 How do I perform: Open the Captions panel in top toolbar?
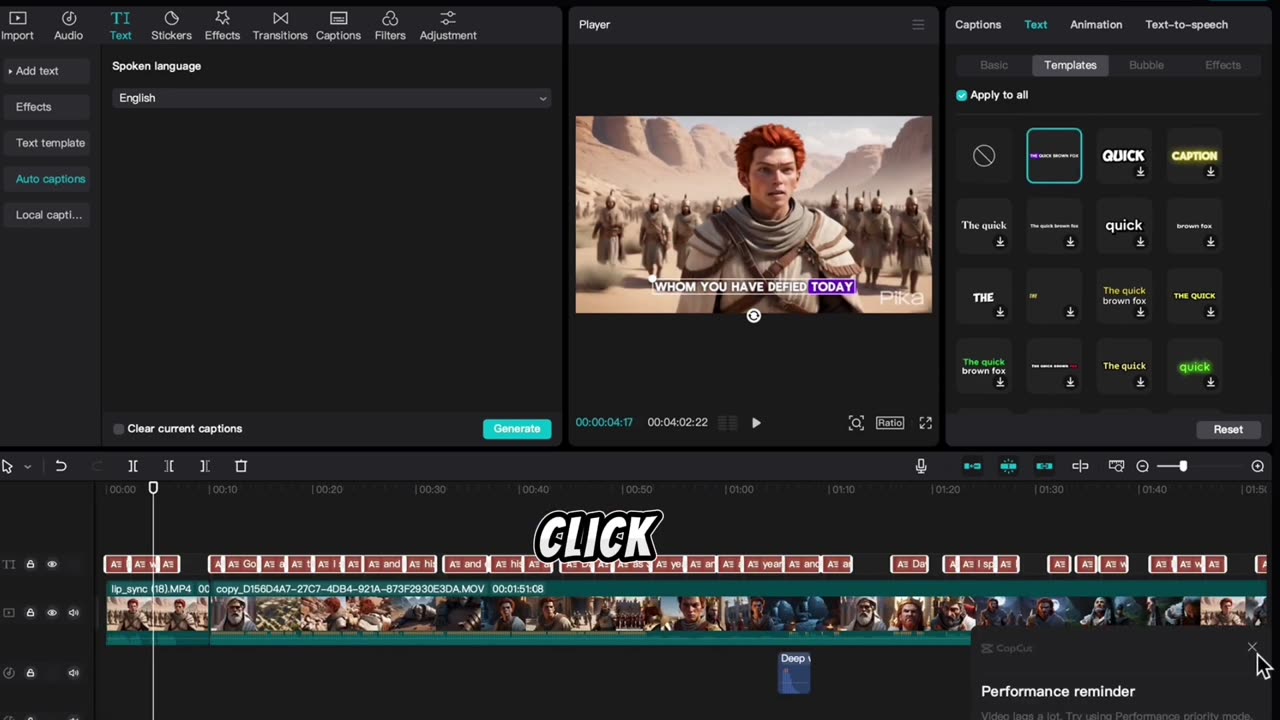[x=338, y=25]
